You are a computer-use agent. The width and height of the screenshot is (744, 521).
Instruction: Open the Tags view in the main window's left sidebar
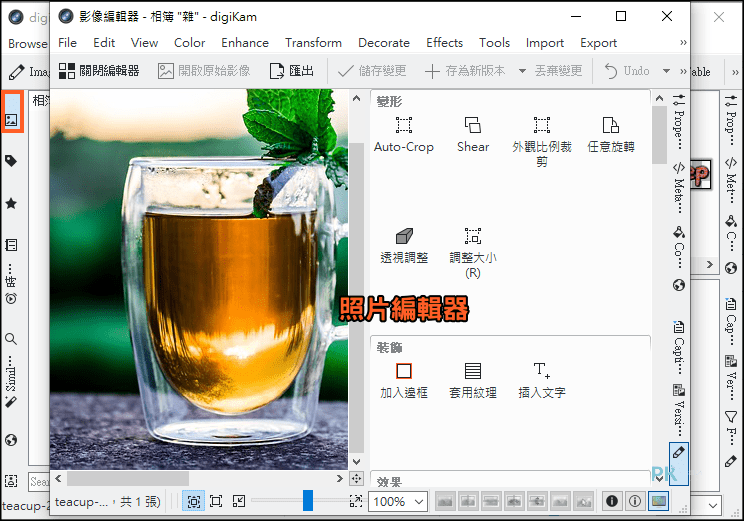click(11, 161)
